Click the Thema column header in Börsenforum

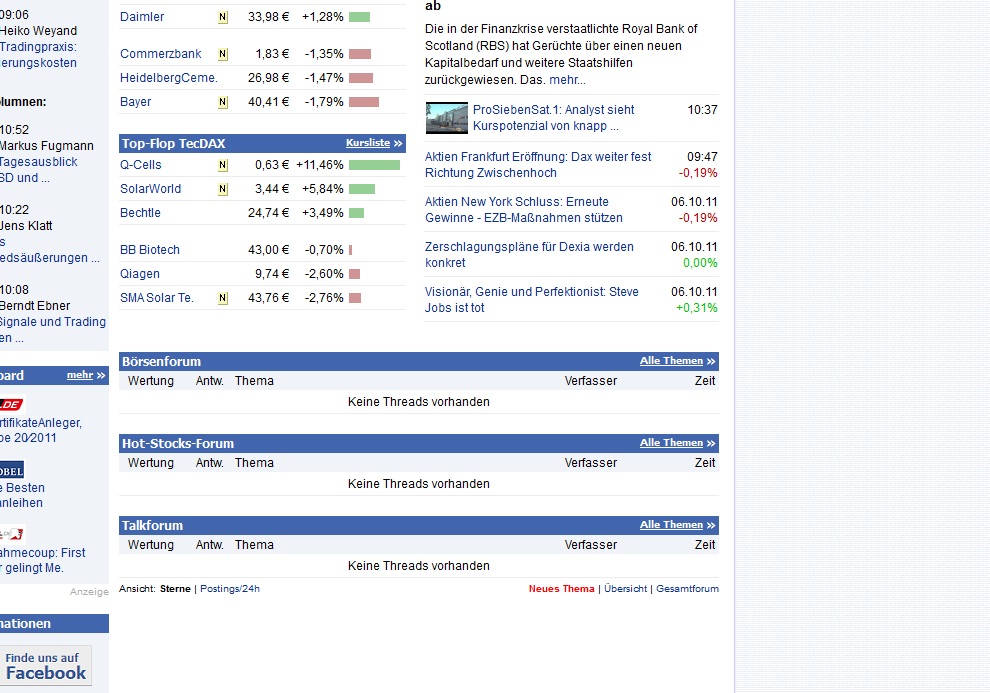point(254,381)
